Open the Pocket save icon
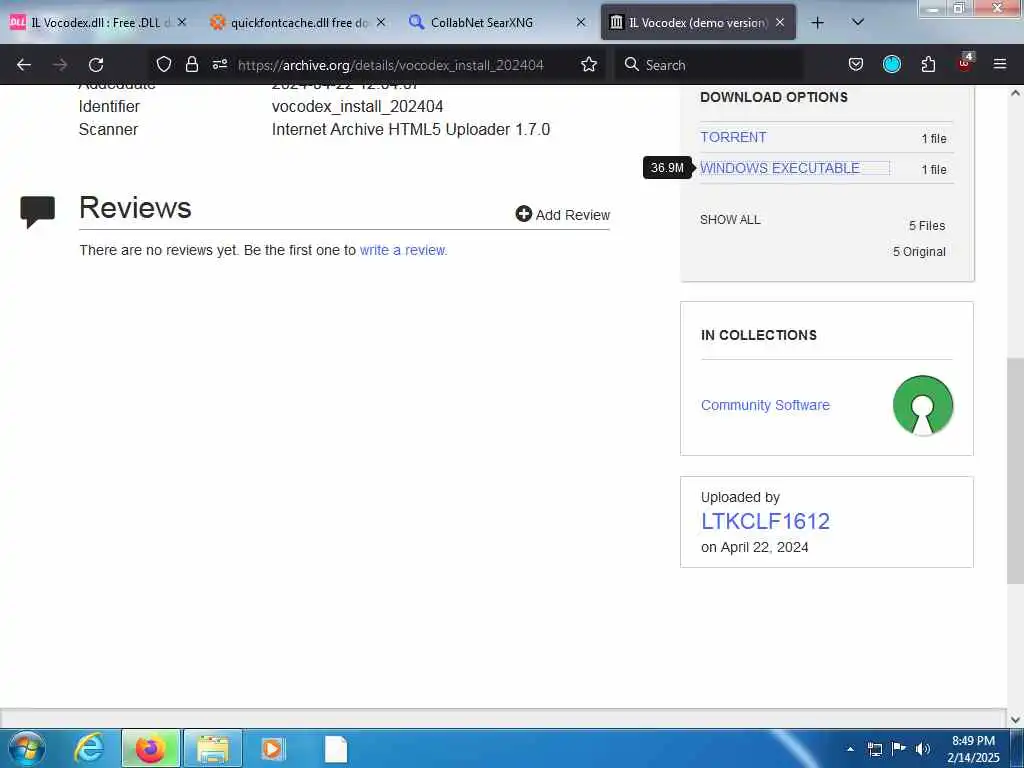This screenshot has width=1024, height=768. click(x=856, y=64)
